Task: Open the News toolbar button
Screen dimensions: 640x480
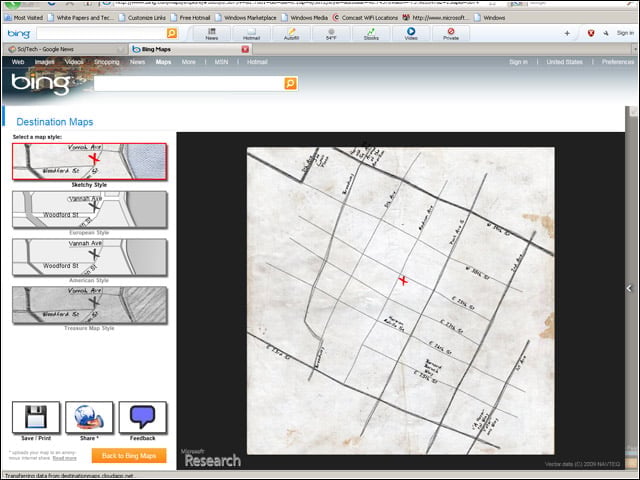Action: pyautogui.click(x=211, y=34)
